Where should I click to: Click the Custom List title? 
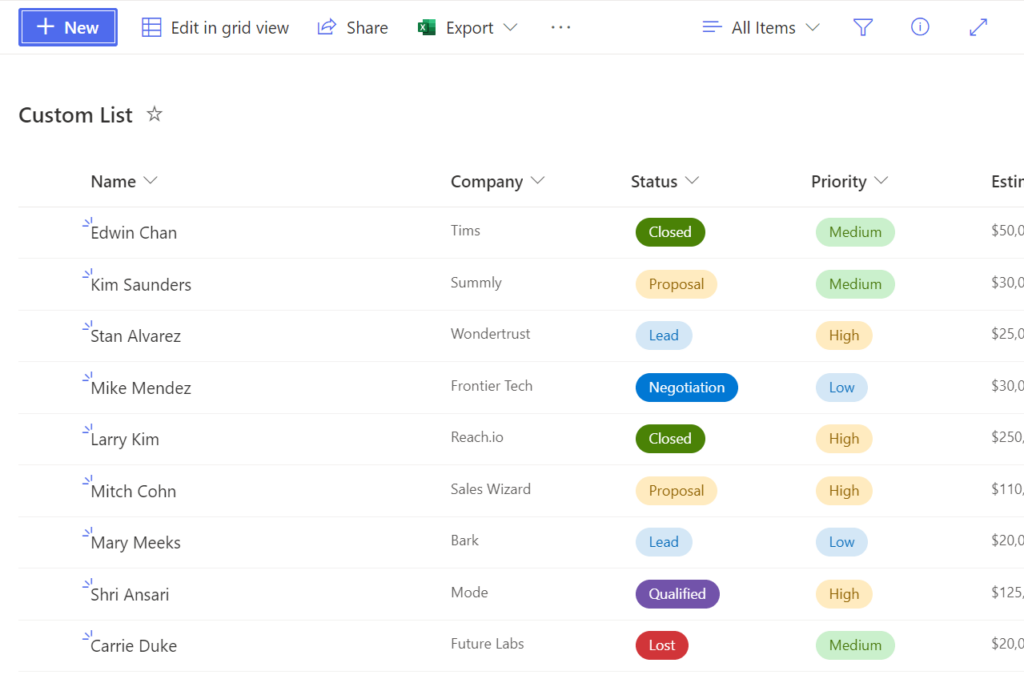[x=75, y=115]
